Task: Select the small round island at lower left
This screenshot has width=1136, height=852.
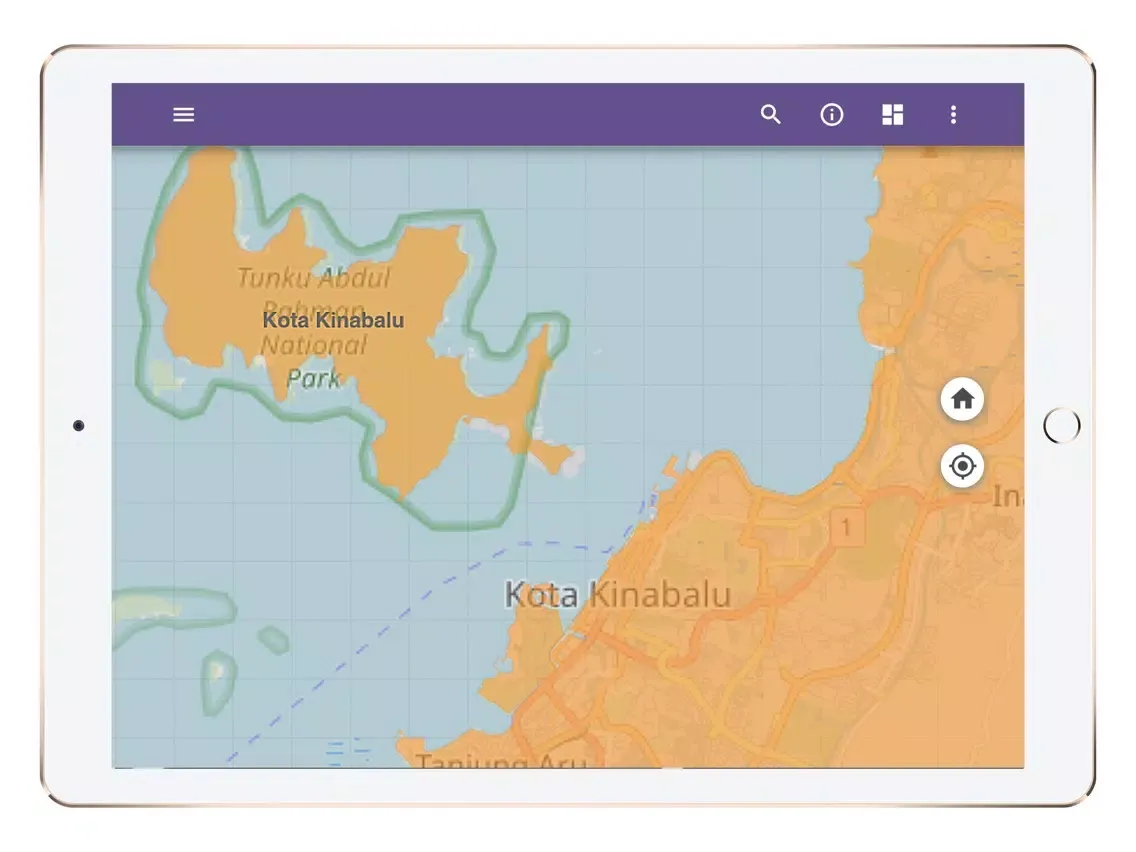Action: [273, 639]
